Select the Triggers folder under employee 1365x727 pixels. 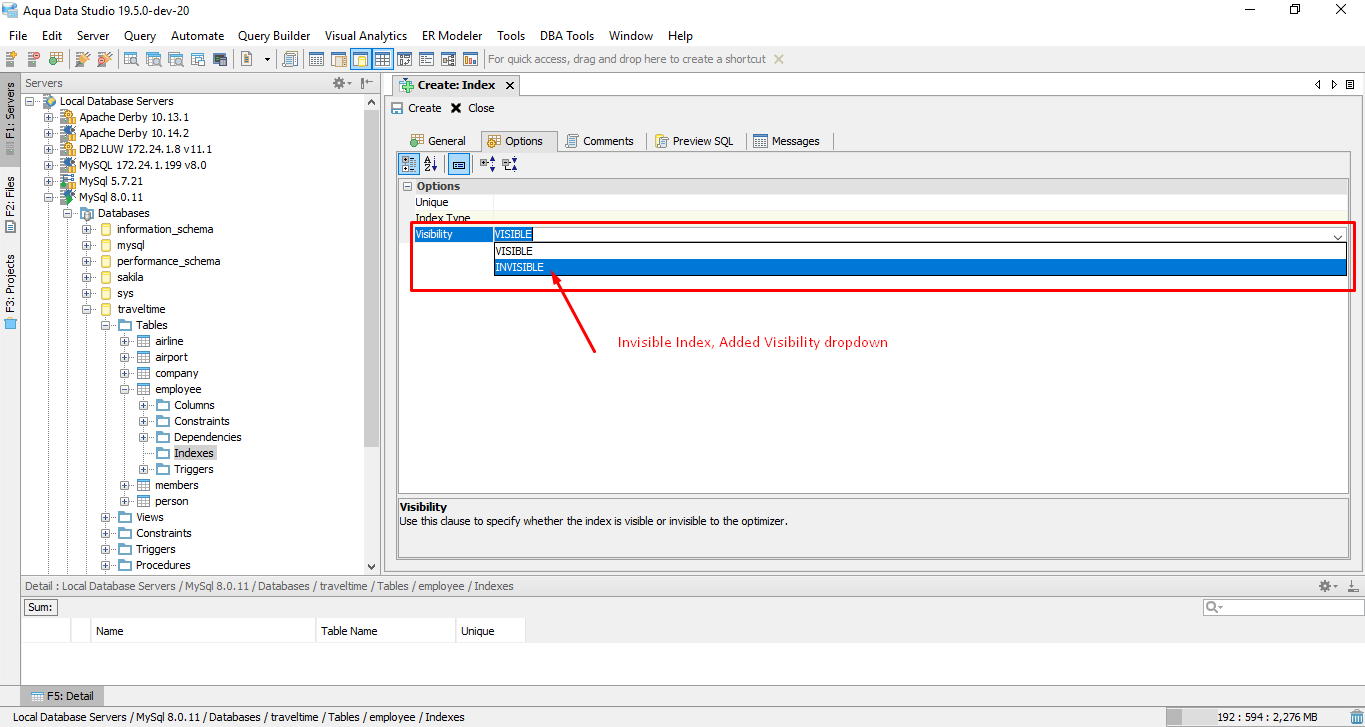tap(193, 469)
